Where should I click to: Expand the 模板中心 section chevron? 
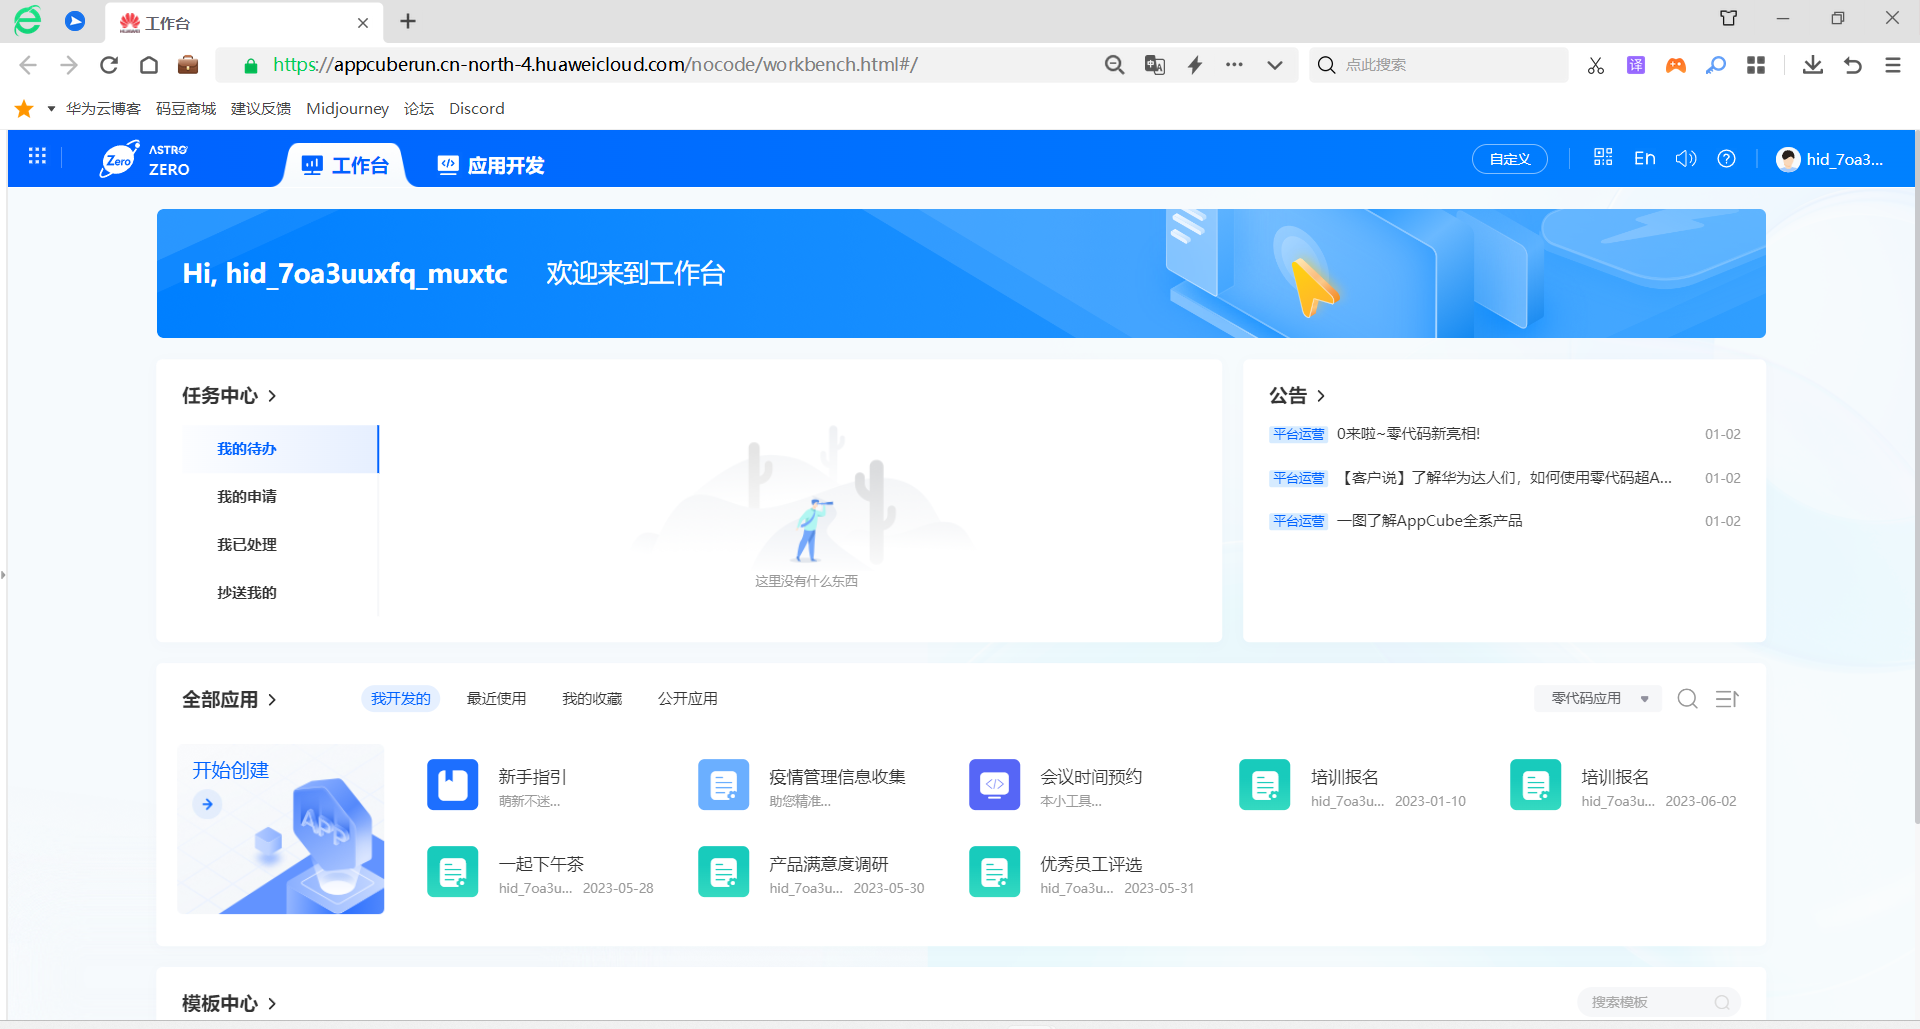pos(272,1003)
